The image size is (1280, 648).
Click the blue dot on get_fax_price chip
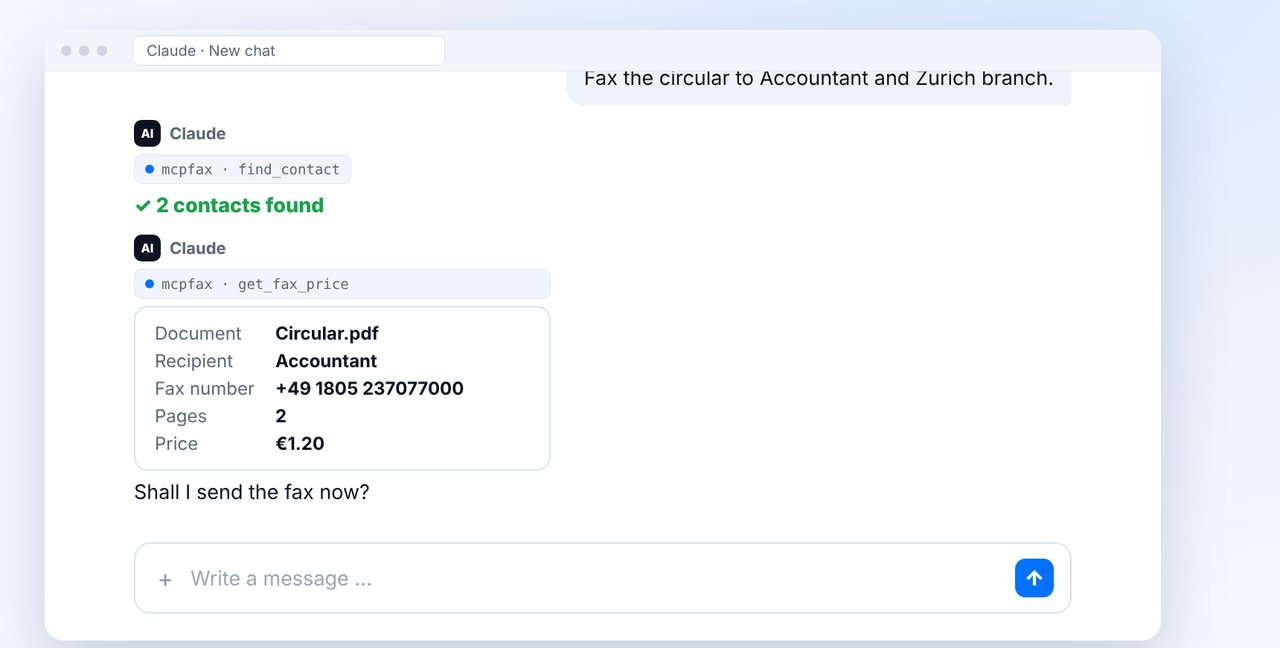tap(149, 284)
